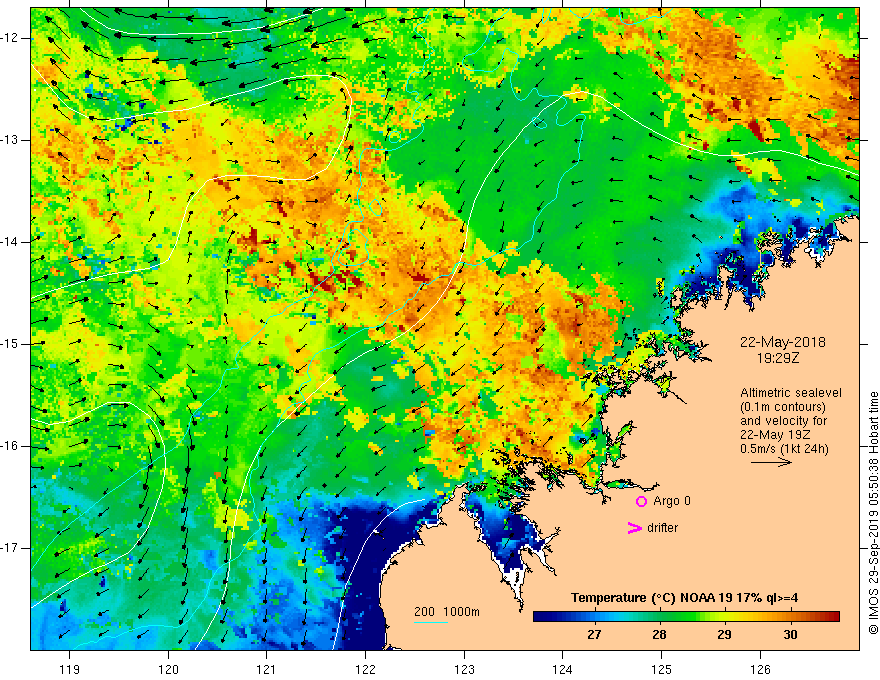Click the longitude axis label 120
The image size is (880, 680).
click(168, 669)
